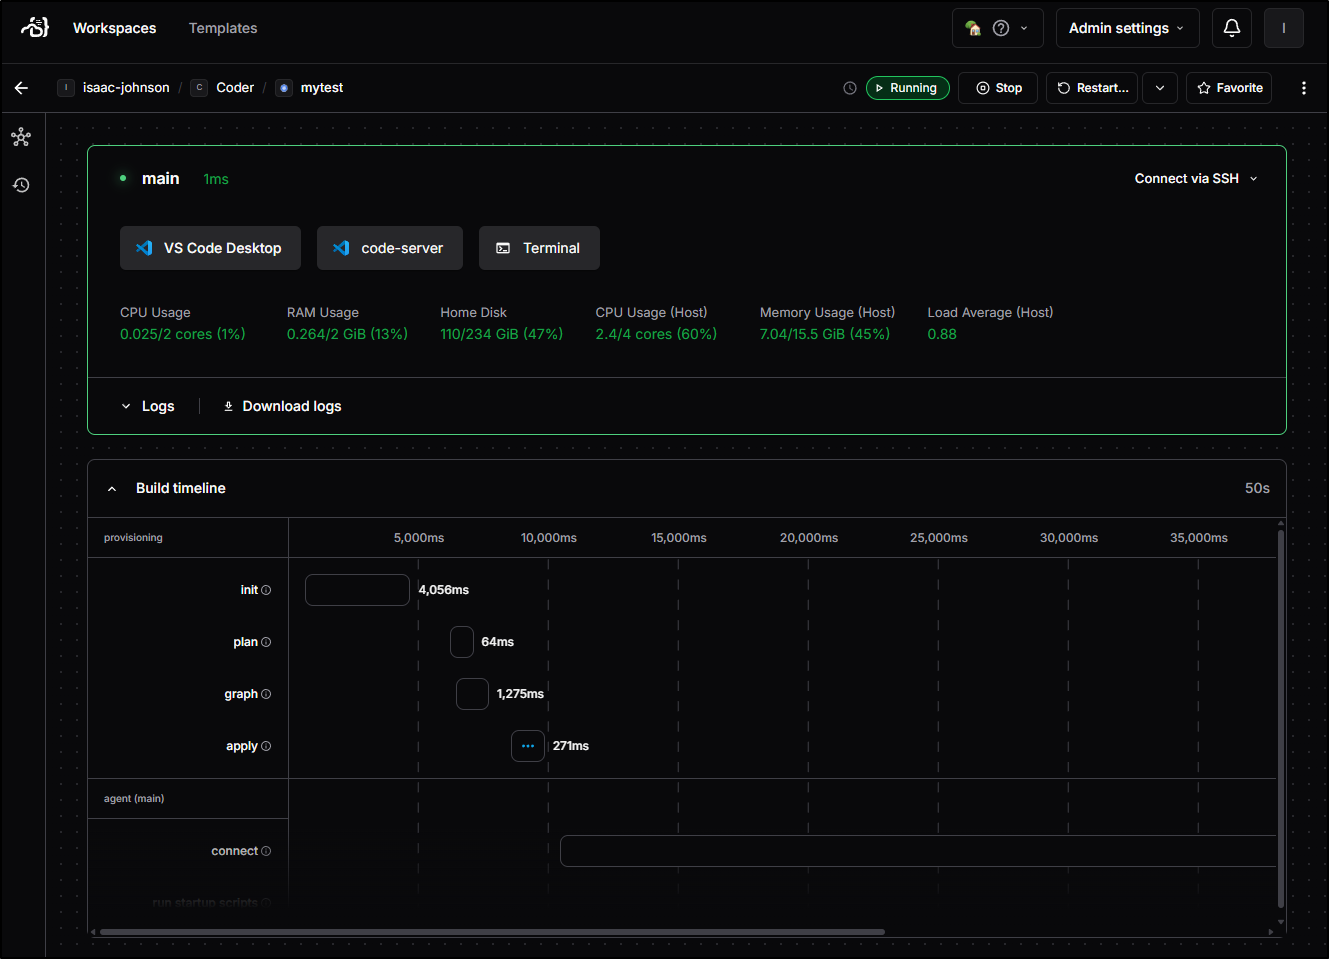Open dropdown arrow next to Restart

(x=1160, y=88)
